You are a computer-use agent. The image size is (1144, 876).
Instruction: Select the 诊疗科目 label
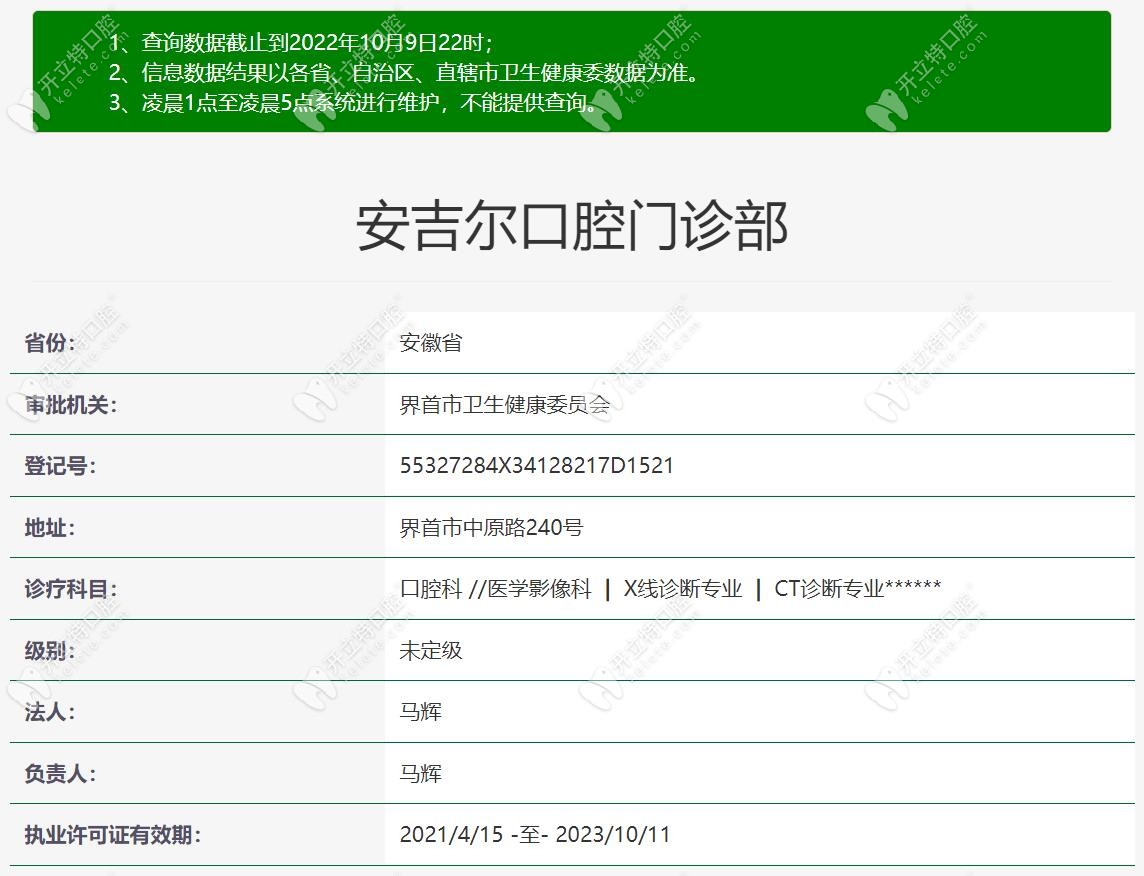[x=71, y=589]
